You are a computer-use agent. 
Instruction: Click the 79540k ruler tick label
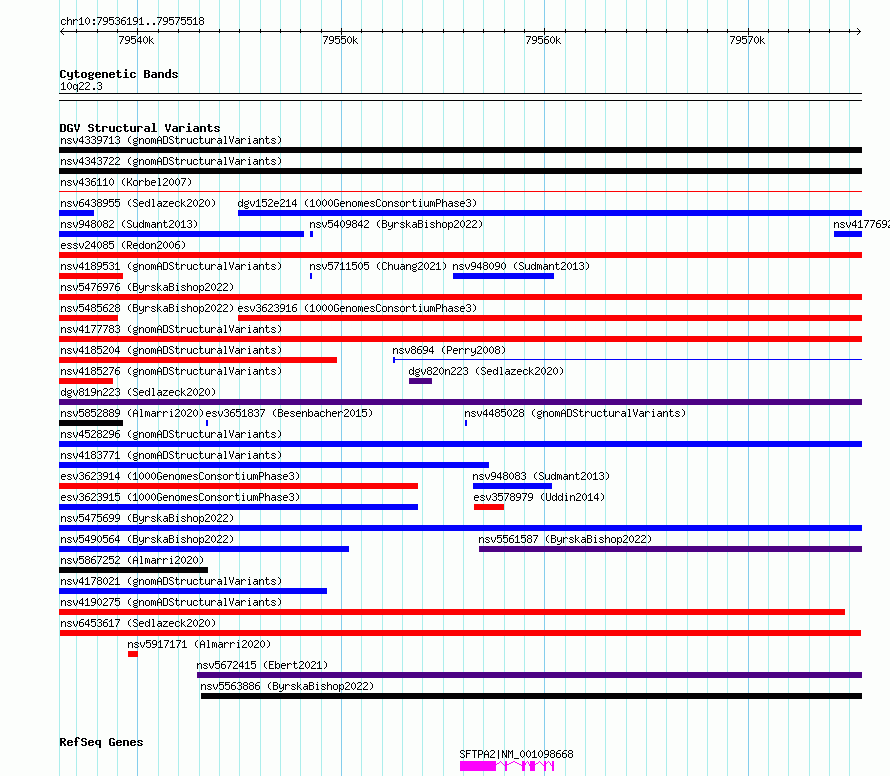click(136, 40)
